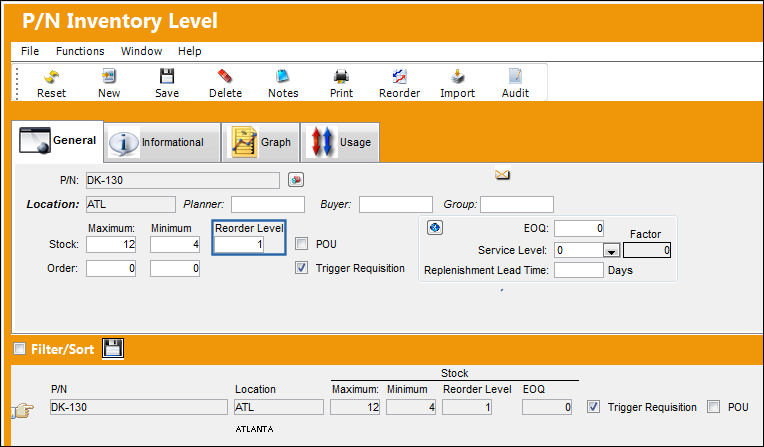Click the EOQ cell showing 0 in list

pos(547,407)
